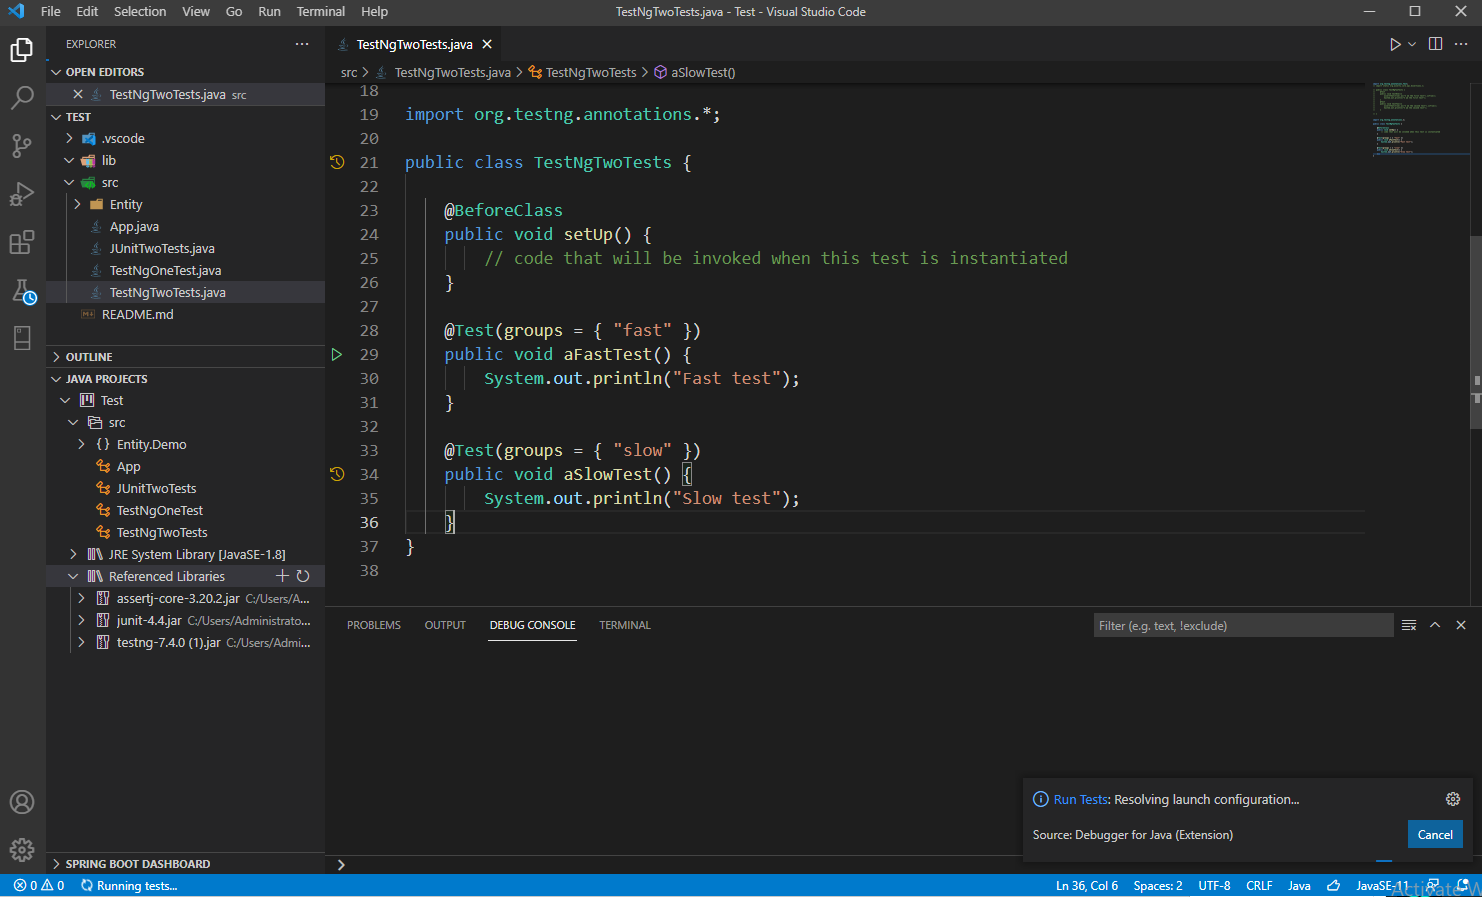Click run test glyph beside aFastTest line
This screenshot has height=897, width=1482.
[337, 355]
